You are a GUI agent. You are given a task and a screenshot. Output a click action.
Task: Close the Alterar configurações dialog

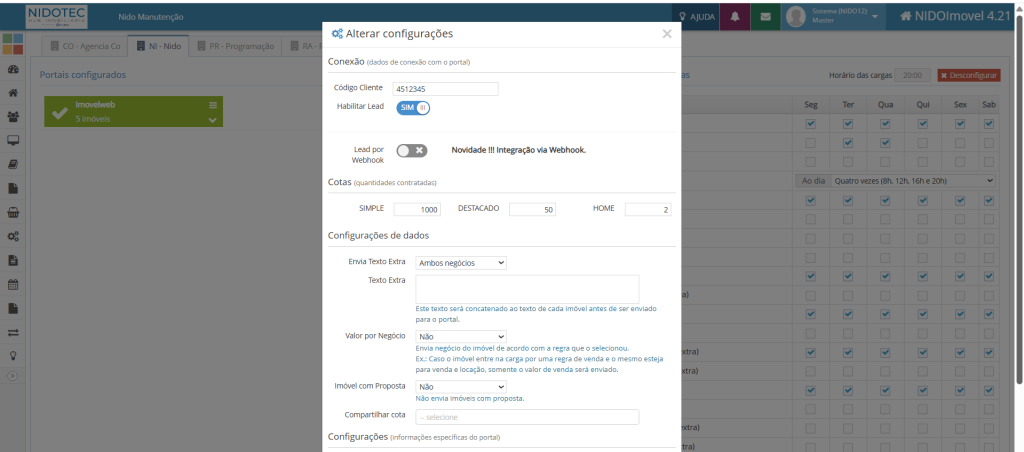click(x=667, y=34)
